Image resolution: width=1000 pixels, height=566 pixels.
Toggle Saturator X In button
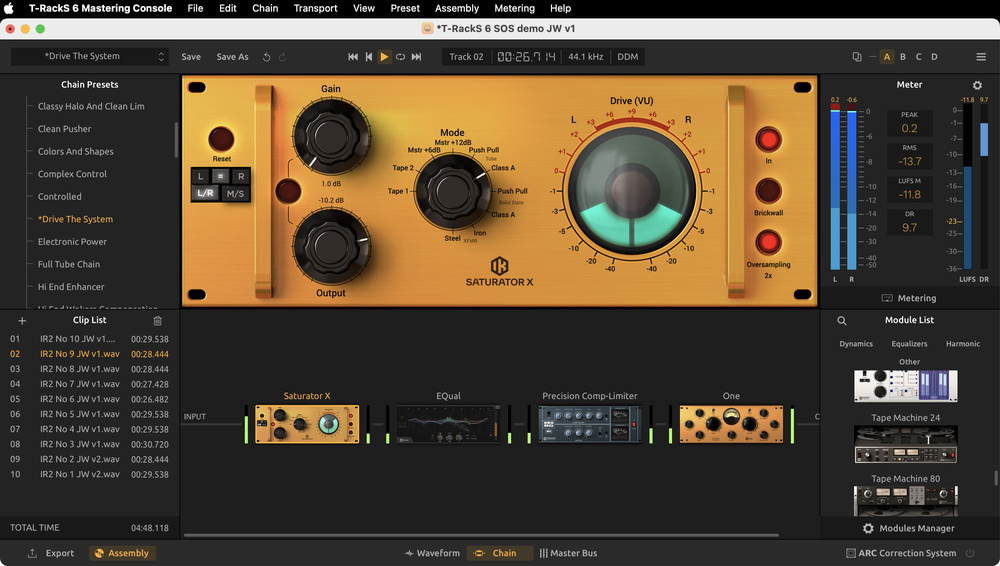click(x=768, y=140)
